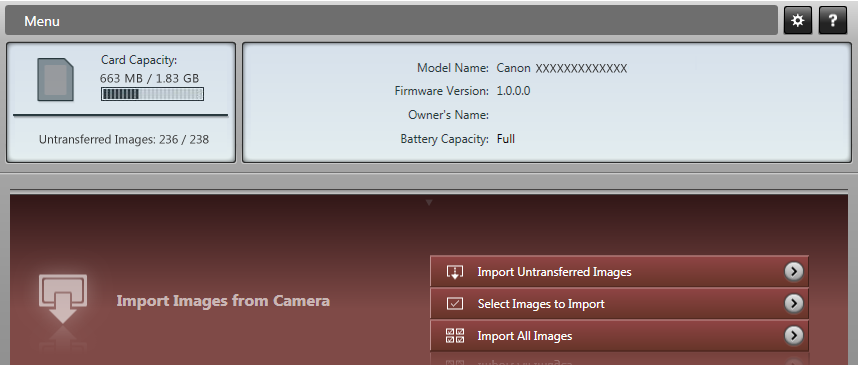Click the arrow on Import Untransferred Images
Viewport: 858px width, 365px height.
[x=793, y=271]
